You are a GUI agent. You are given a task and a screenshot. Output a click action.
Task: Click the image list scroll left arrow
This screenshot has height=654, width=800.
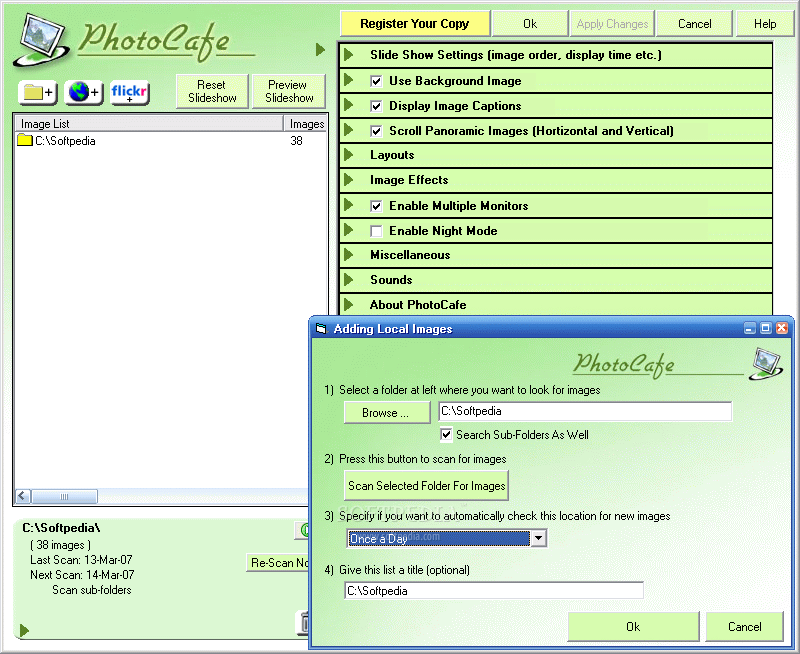coord(23,496)
